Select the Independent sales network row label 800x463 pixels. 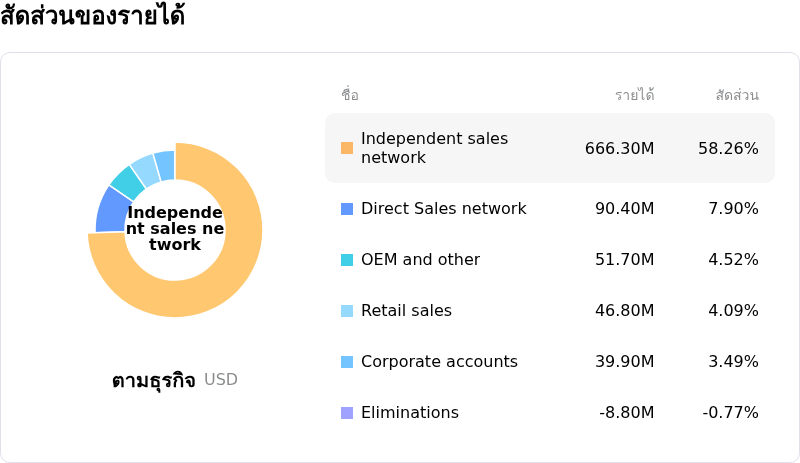(434, 148)
